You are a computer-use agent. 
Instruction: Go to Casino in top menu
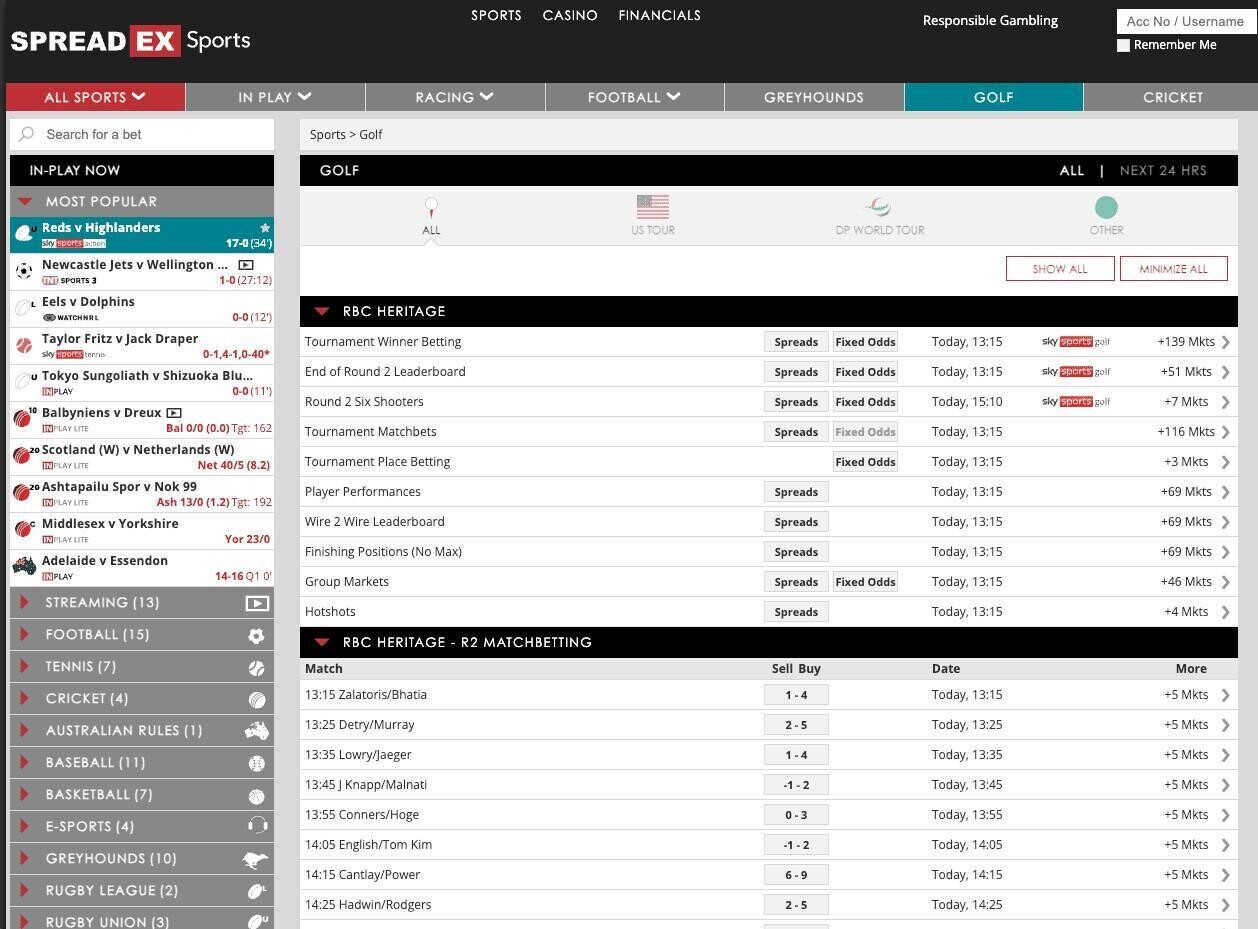(x=569, y=15)
